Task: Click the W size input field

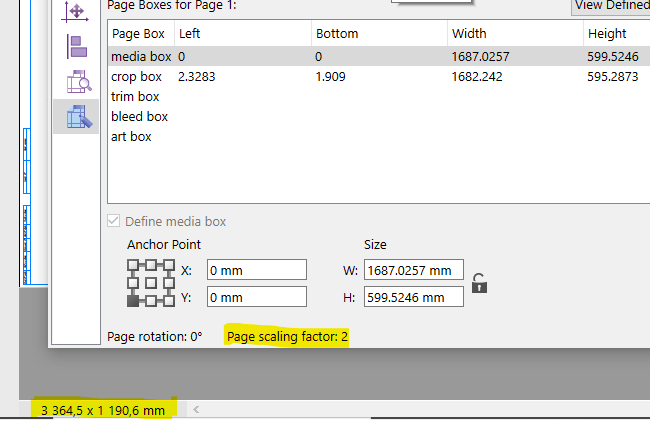Action: pyautogui.click(x=414, y=270)
